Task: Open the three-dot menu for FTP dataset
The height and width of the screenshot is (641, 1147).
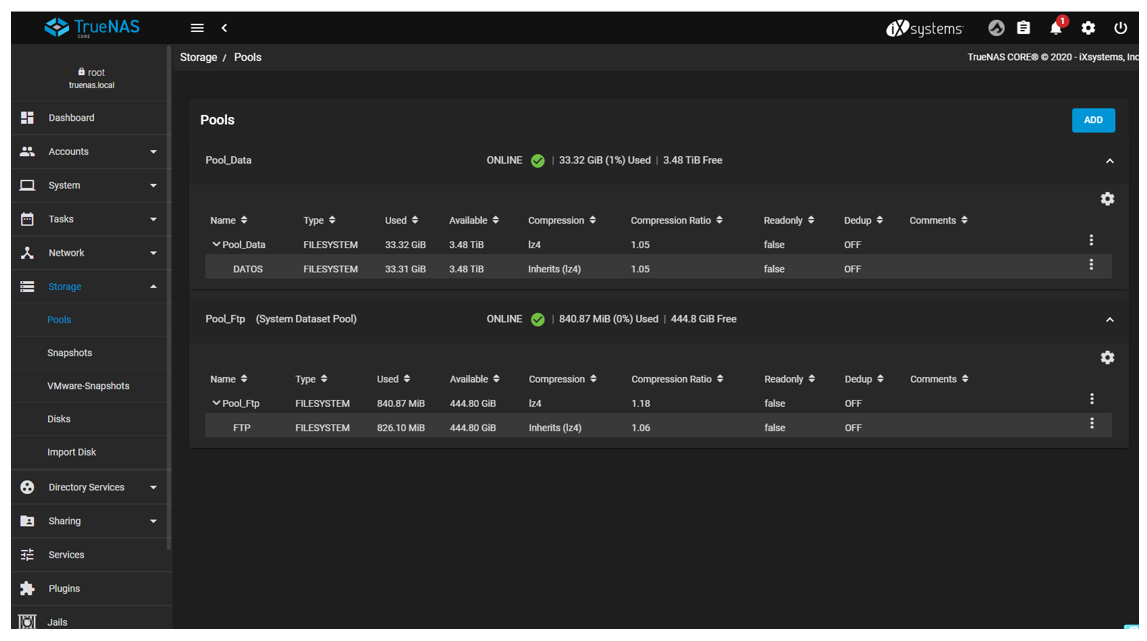Action: [x=1091, y=423]
